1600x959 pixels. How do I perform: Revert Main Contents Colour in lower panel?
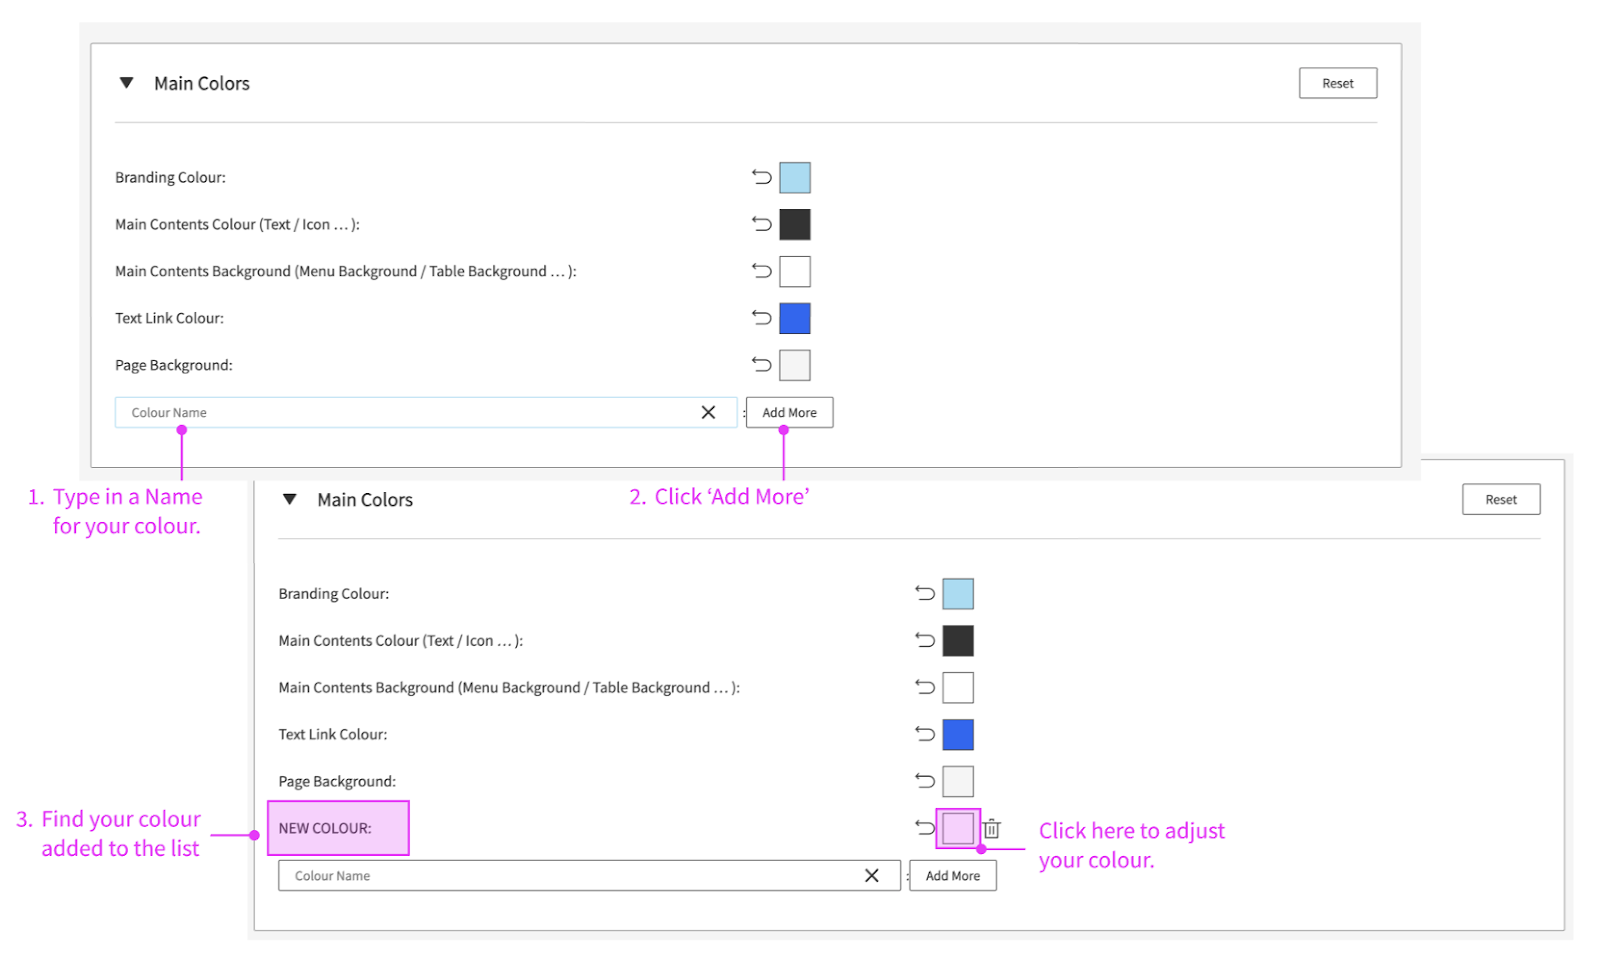point(925,640)
